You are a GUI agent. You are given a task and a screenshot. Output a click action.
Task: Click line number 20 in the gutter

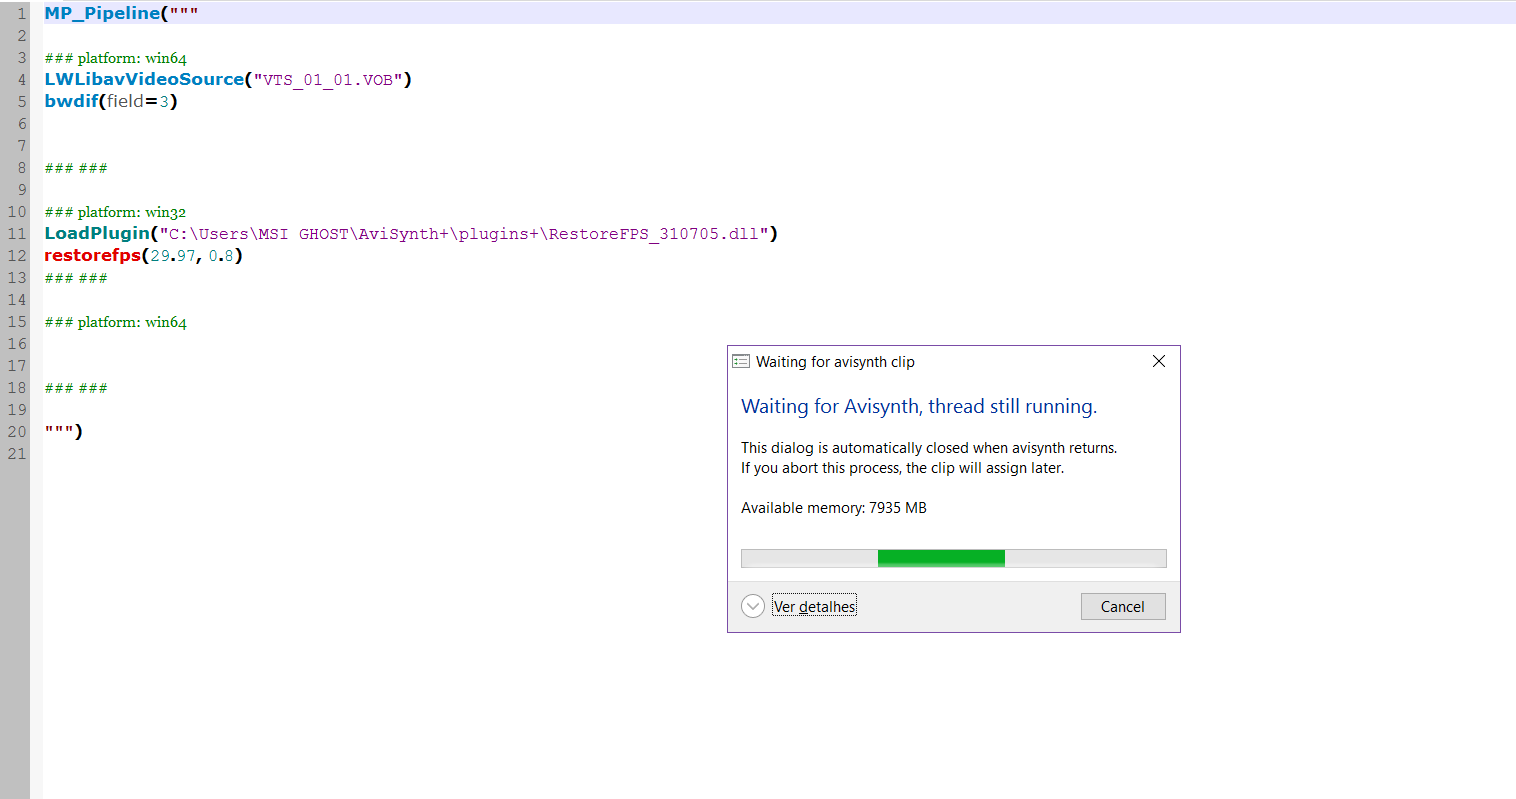[x=17, y=431]
